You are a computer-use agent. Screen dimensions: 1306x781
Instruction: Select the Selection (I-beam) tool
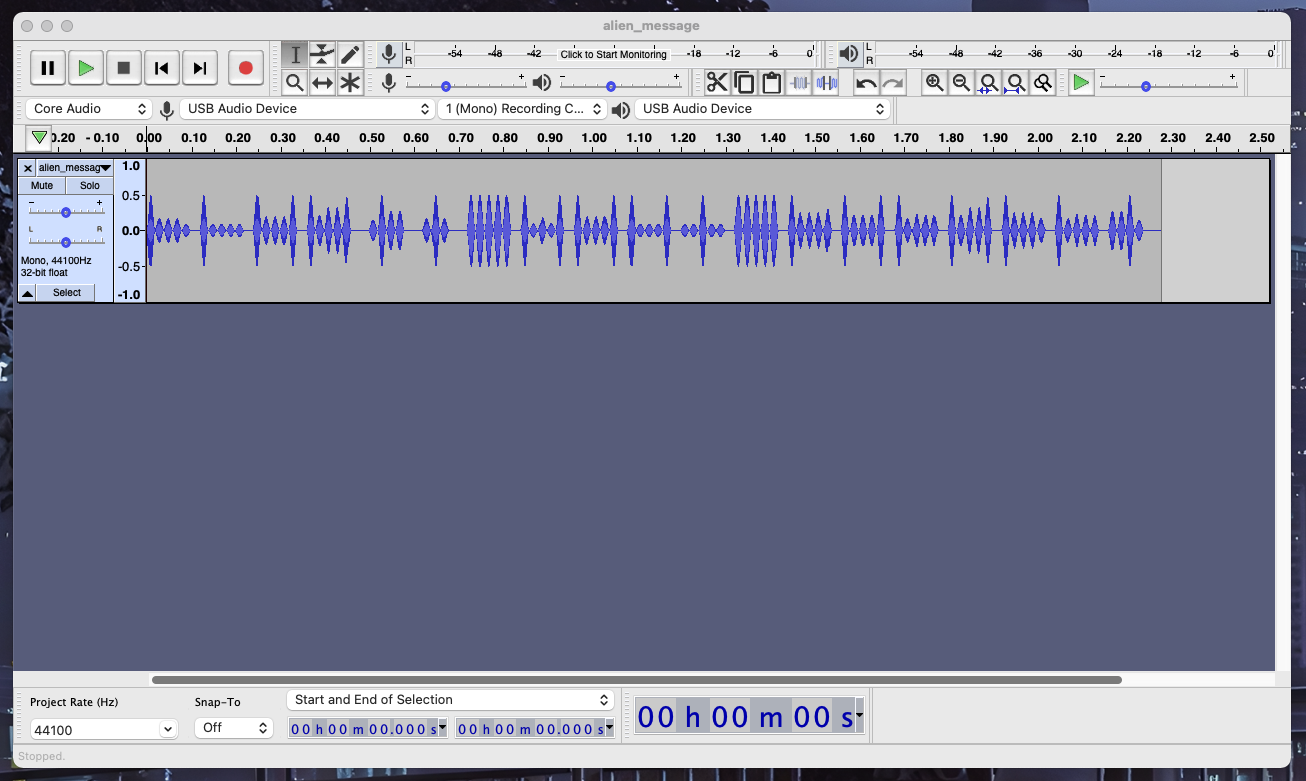(295, 54)
